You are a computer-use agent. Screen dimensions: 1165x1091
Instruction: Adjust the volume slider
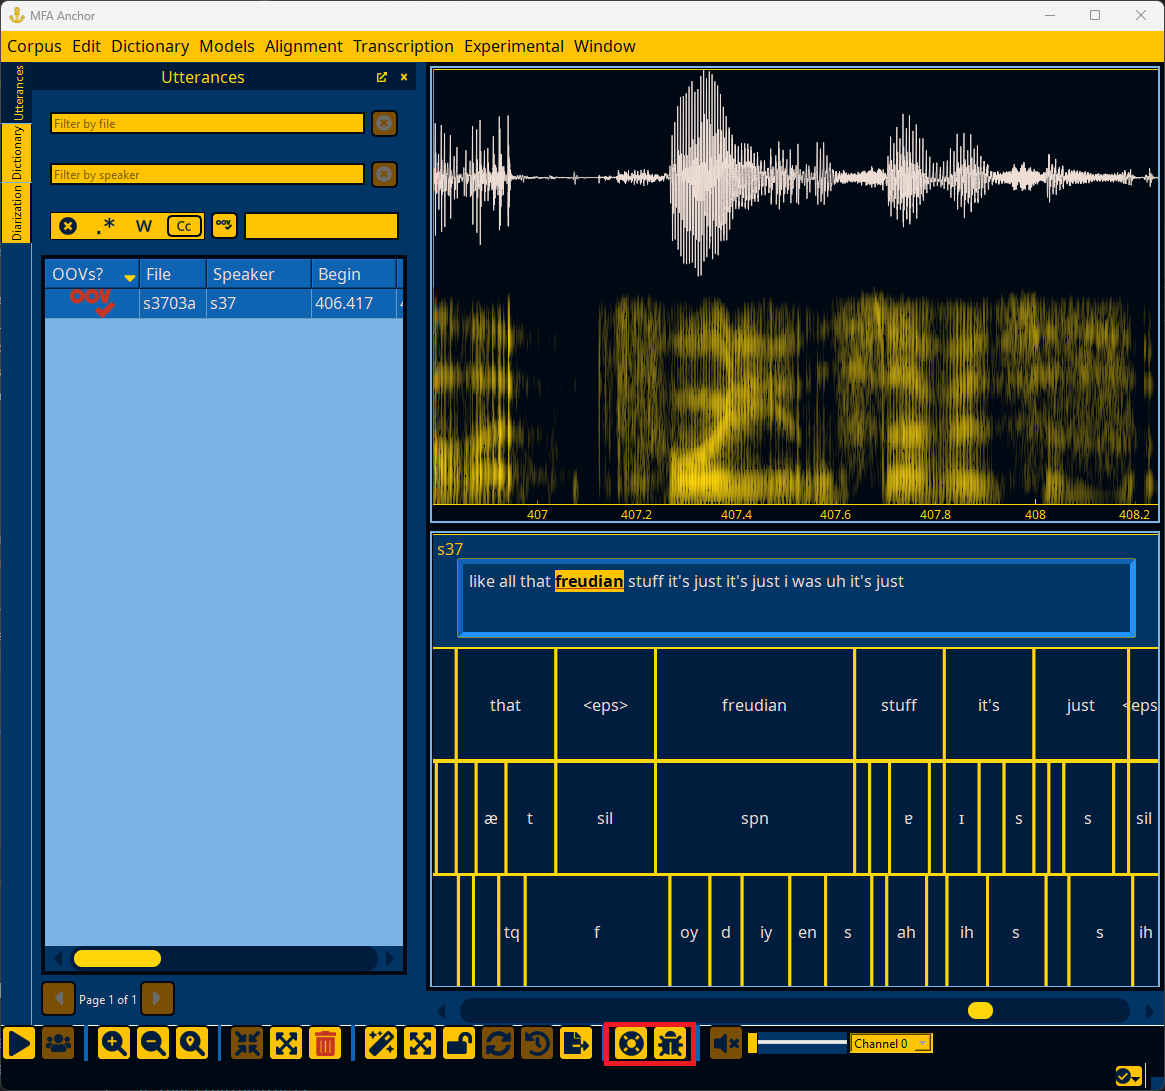[x=797, y=1043]
